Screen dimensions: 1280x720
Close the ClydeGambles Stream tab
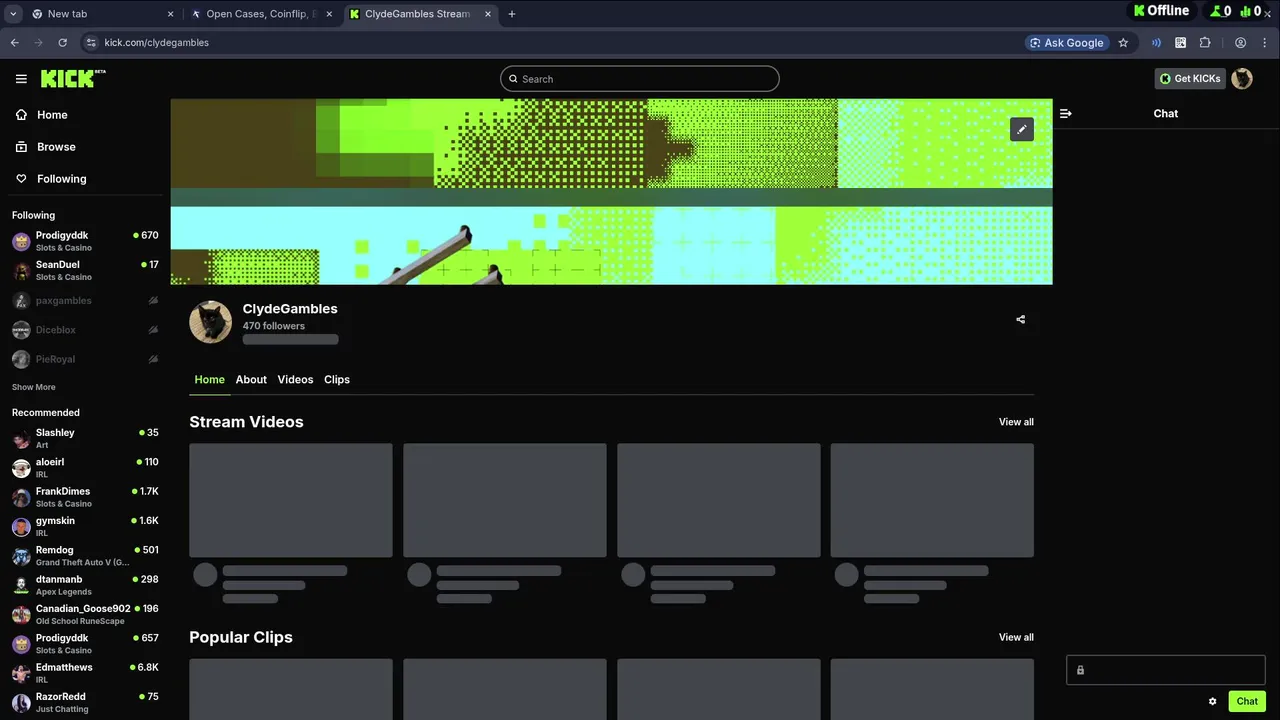488,14
